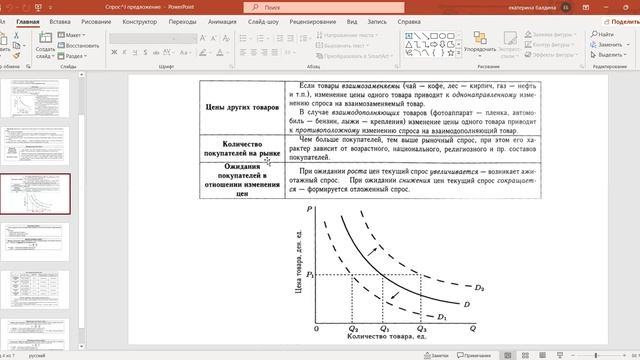Toggle strikethrough S formatting
This screenshot has height=360, width=640.
(145, 52)
